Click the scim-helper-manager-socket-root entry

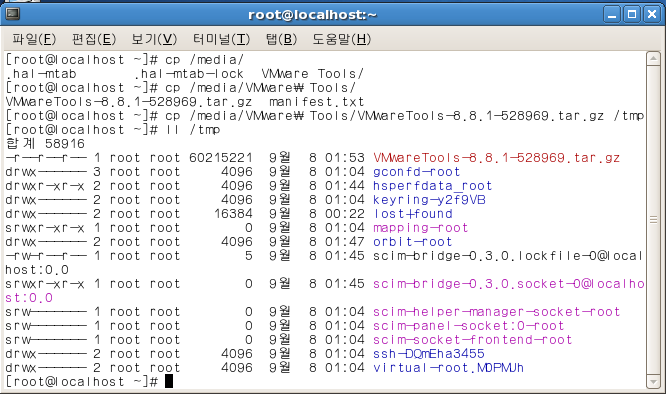[x=497, y=312]
